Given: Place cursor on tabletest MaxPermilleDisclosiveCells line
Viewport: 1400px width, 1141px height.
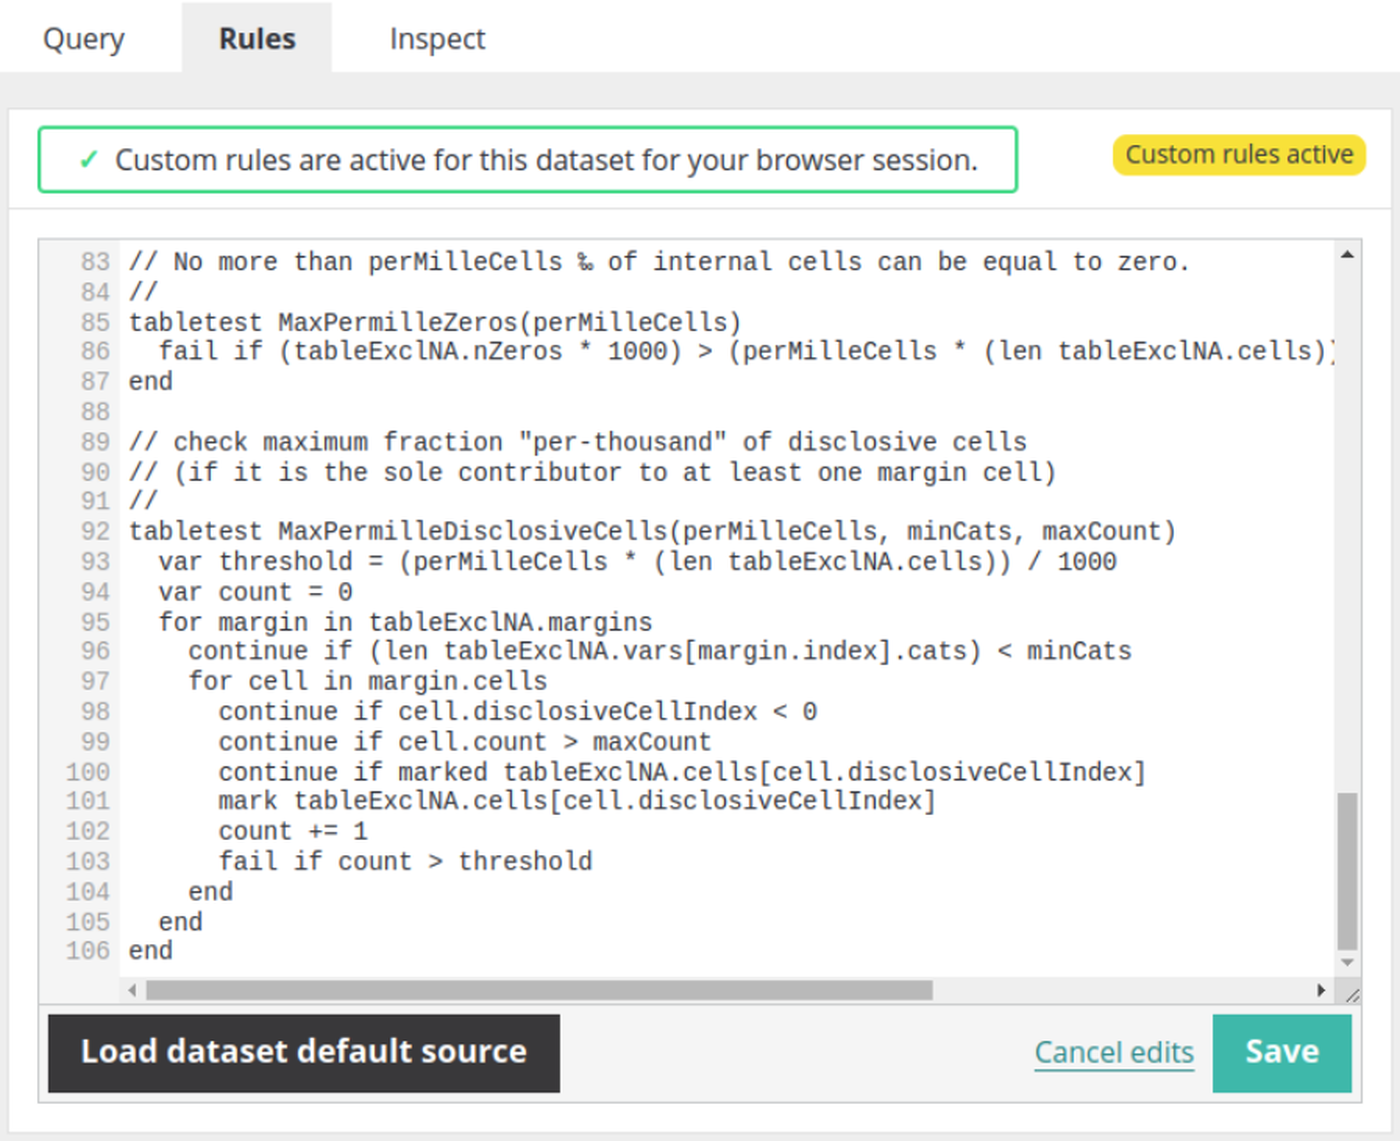Looking at the screenshot, I should 652,532.
